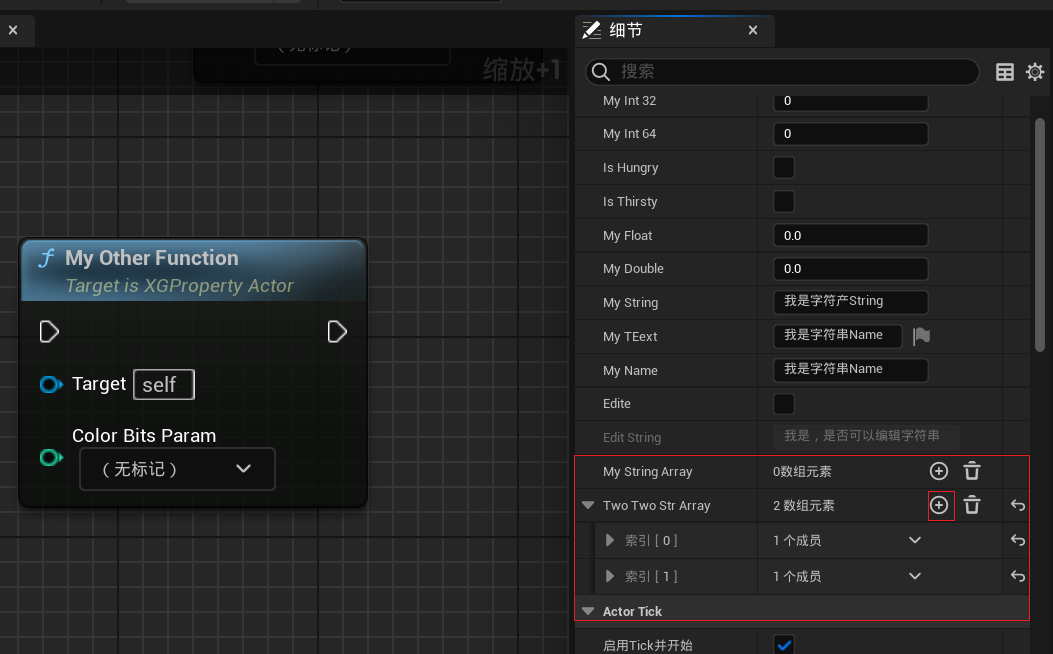The height and width of the screenshot is (654, 1053).
Task: Click the 1 个成员 text in 索引 [1]
Action: point(796,576)
